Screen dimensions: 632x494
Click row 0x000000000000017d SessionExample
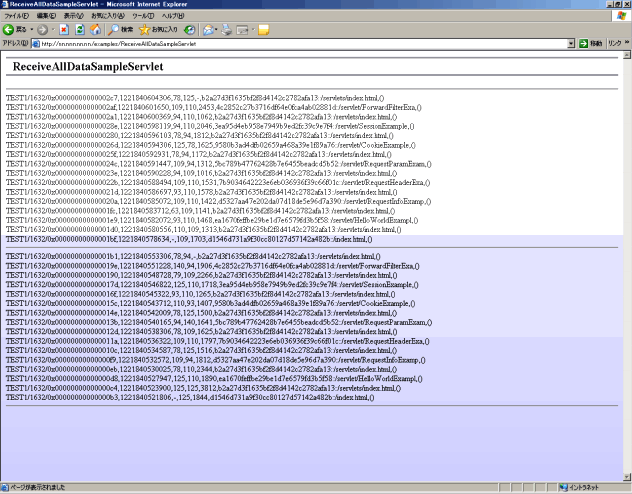[x=212, y=285]
